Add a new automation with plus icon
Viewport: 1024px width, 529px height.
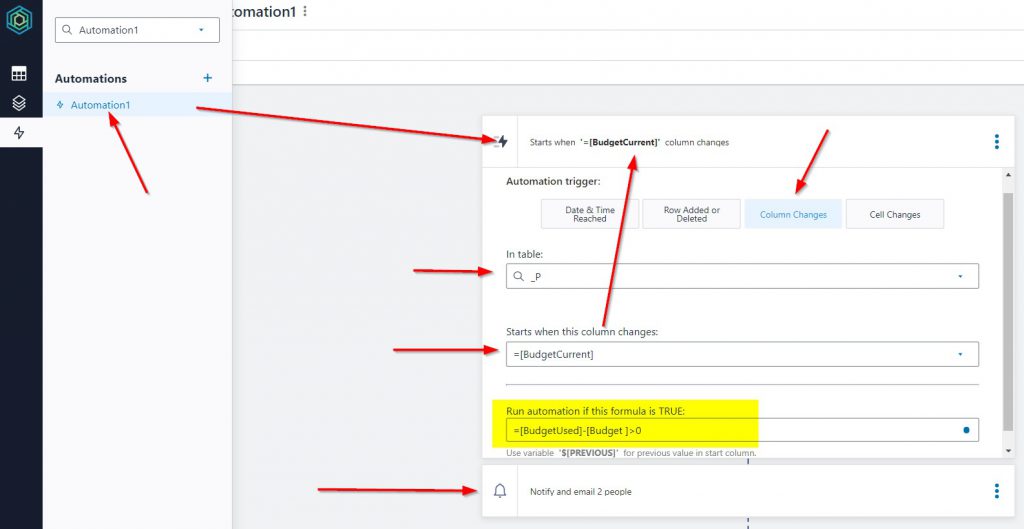208,78
